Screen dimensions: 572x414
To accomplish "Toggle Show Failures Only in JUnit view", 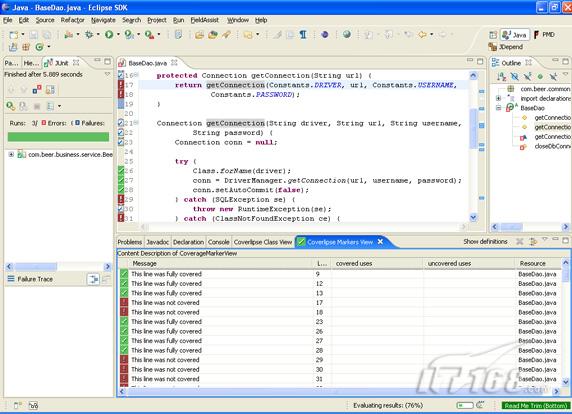I will 37,89.
